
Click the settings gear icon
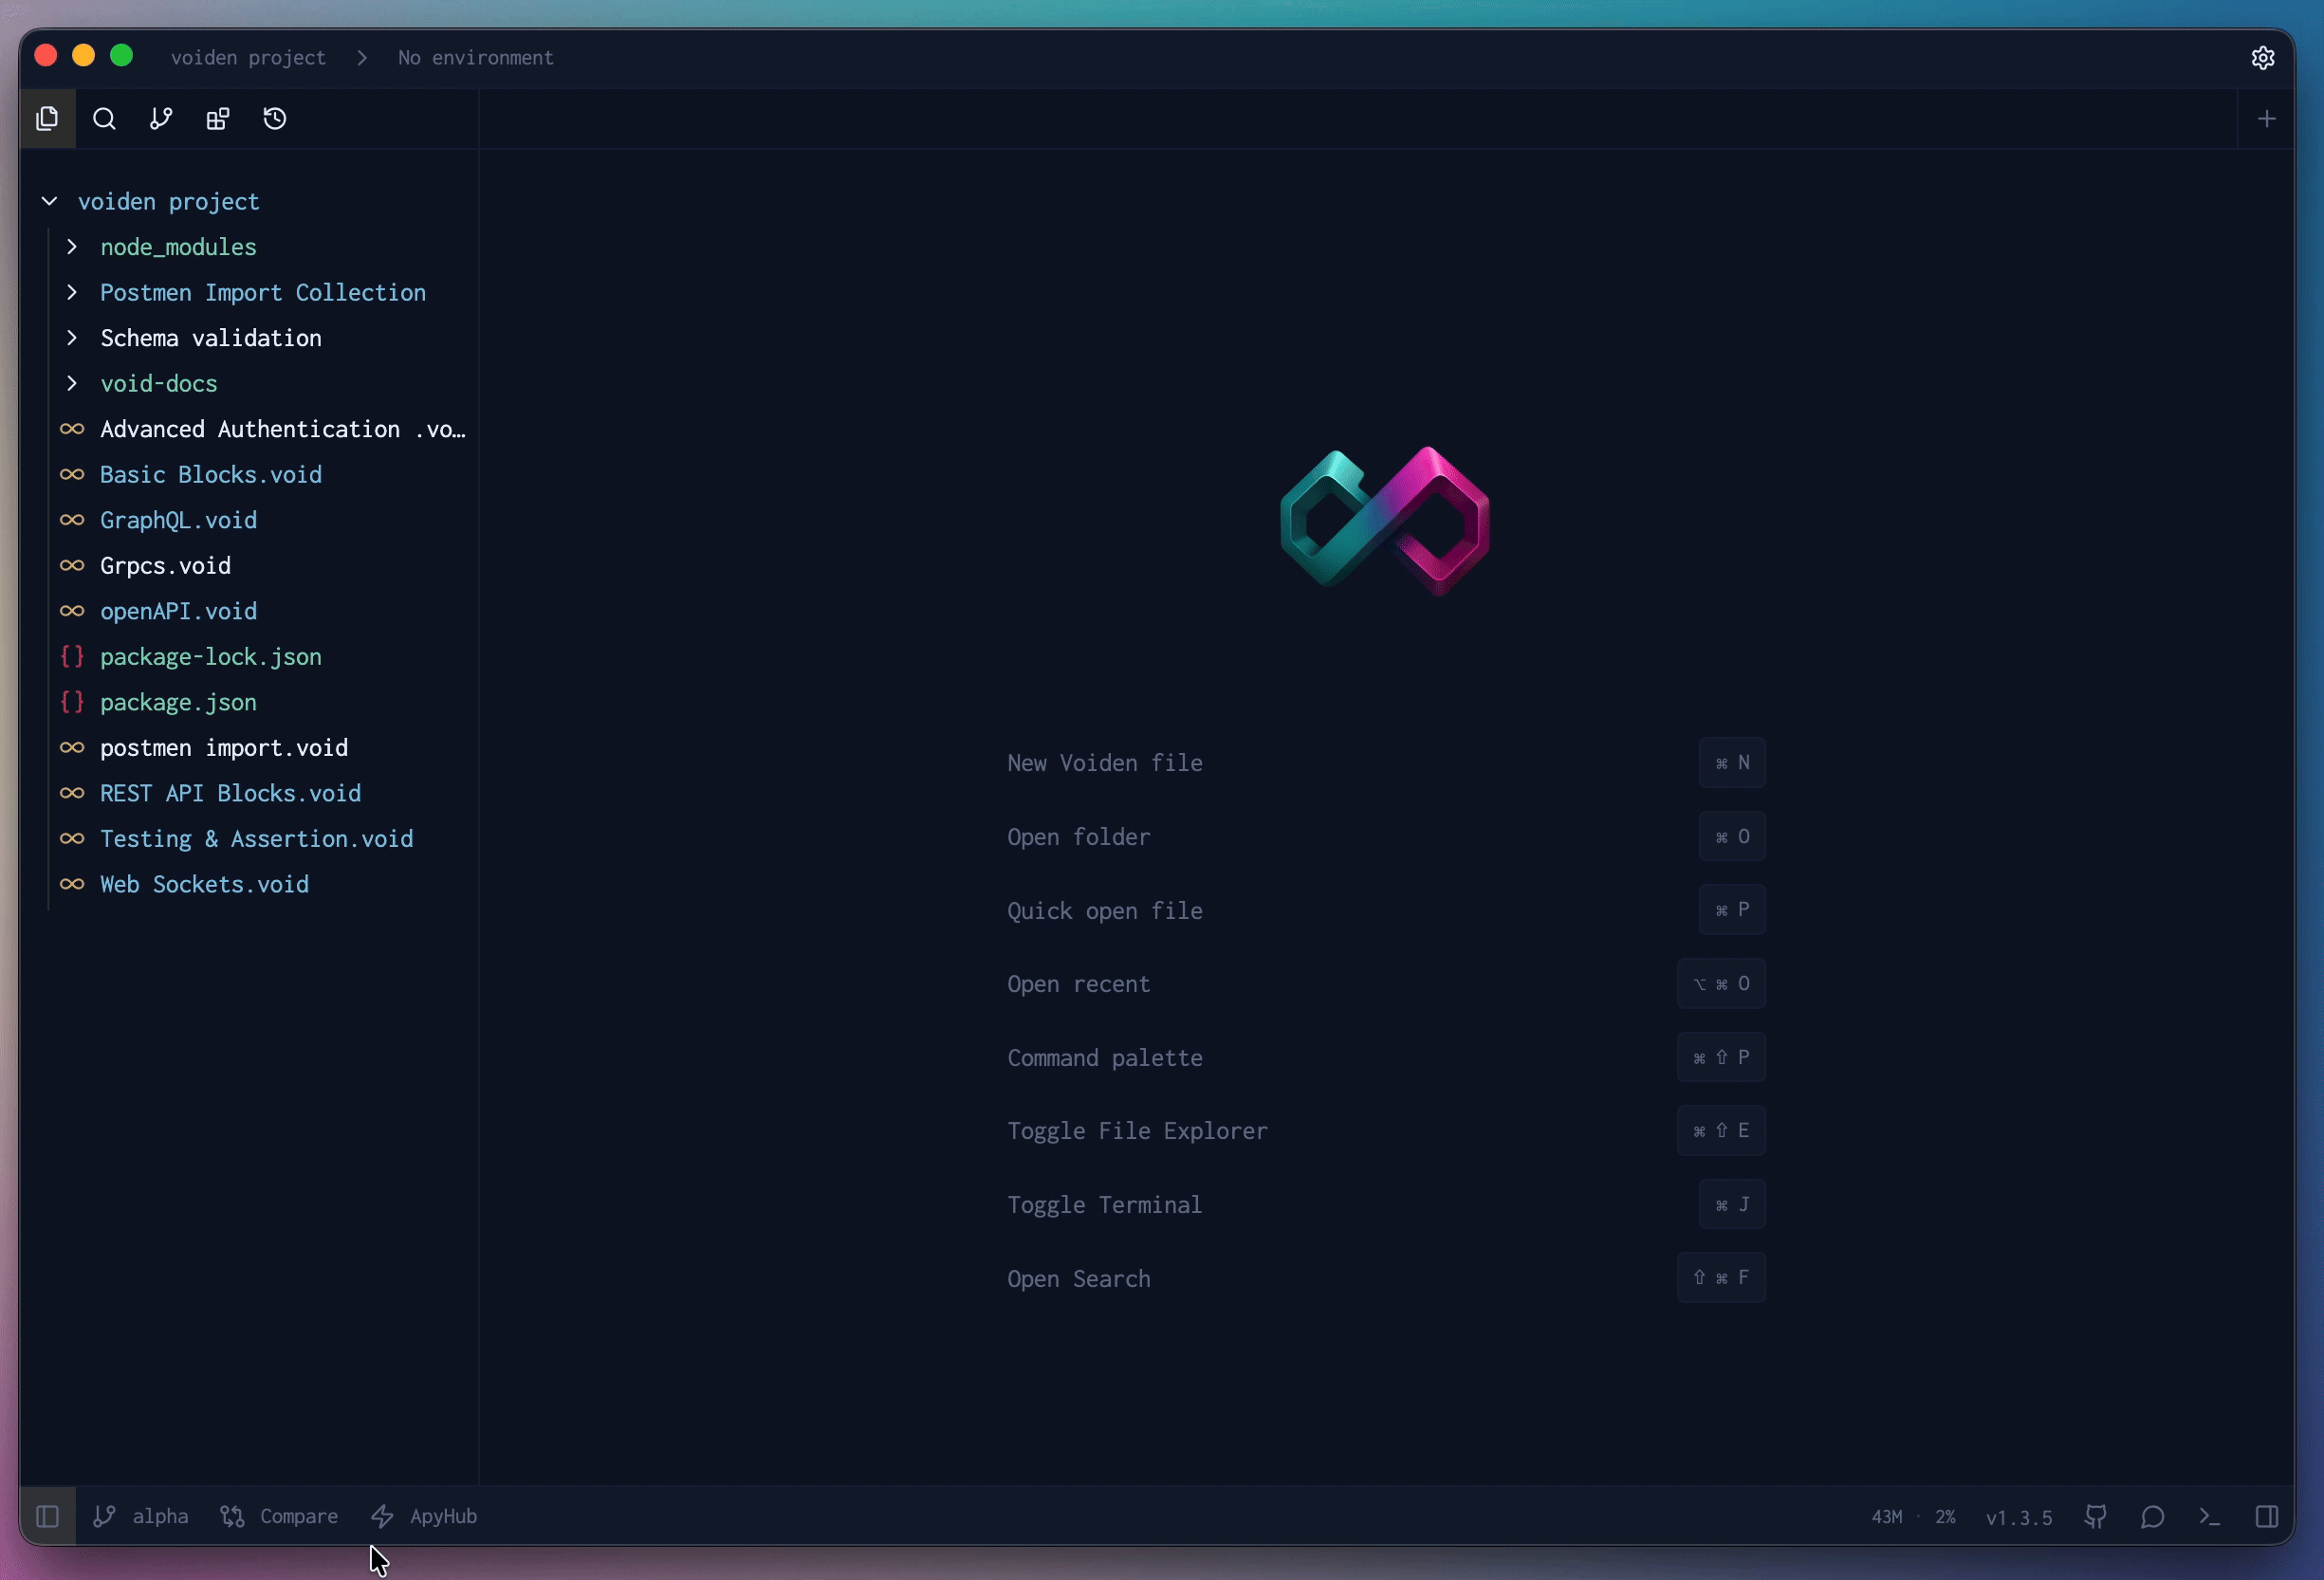tap(2262, 58)
